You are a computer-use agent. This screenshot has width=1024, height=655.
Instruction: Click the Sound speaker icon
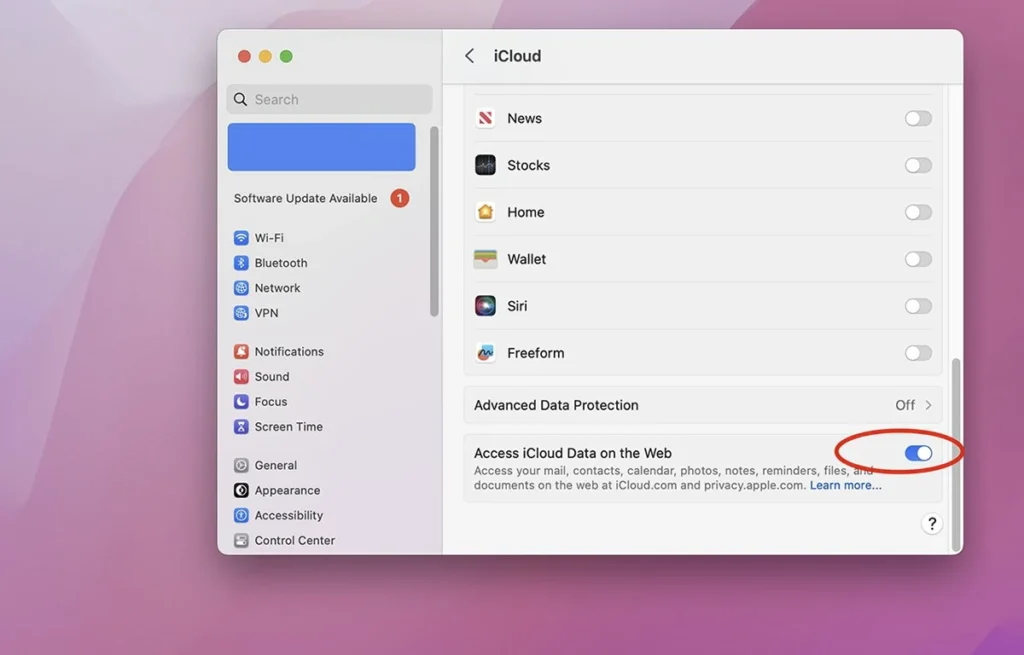coord(241,376)
